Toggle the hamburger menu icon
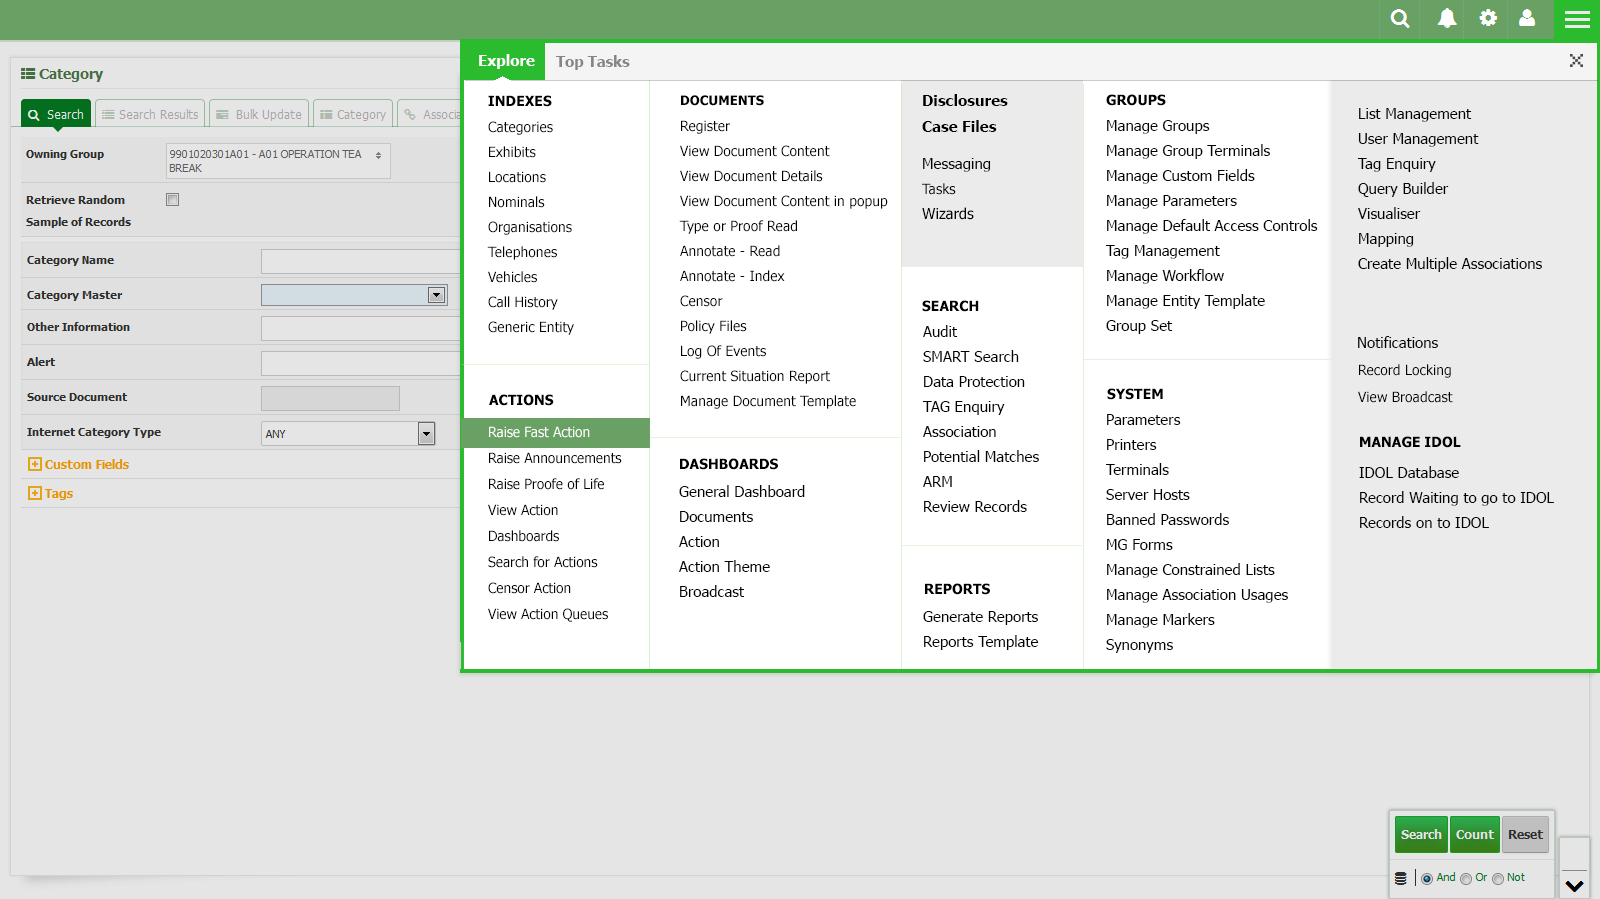 [x=1577, y=19]
